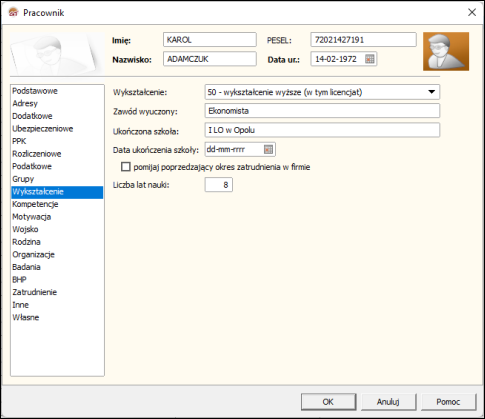Viewport: 485px width, 419px height.
Task: Open the Kompetencje section
Action: coord(35,204)
